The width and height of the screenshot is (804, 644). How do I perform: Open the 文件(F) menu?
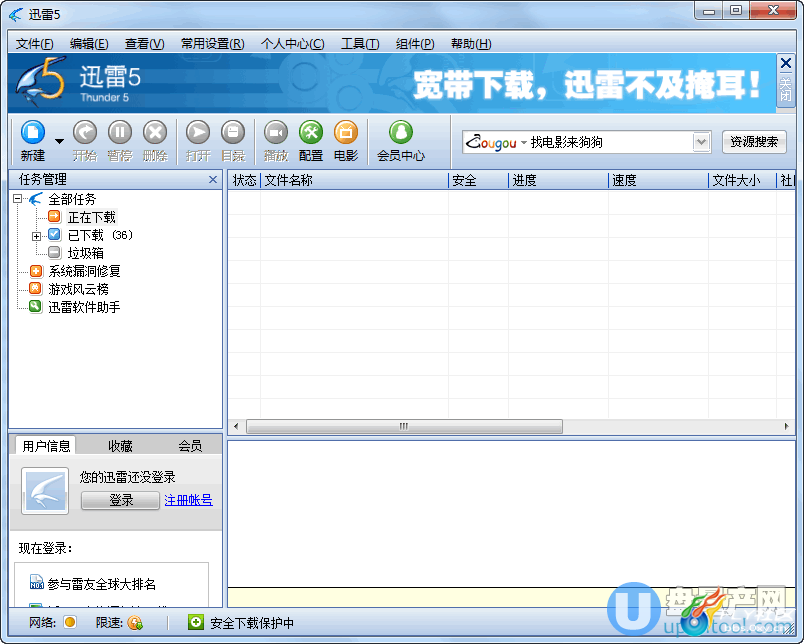[34, 44]
